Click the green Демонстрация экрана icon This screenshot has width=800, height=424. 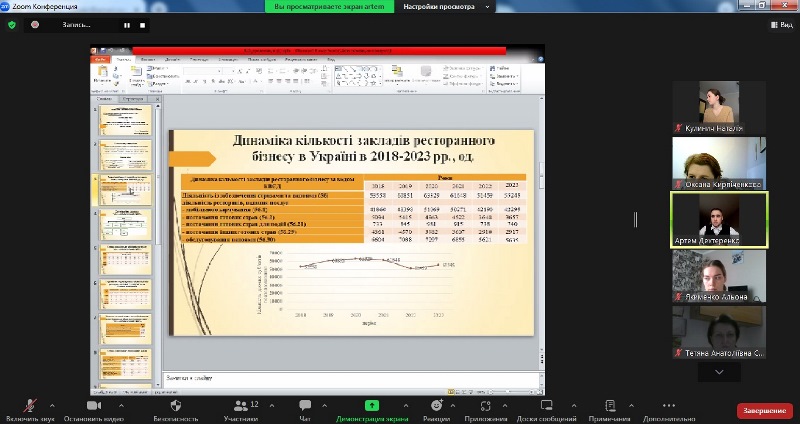(x=371, y=406)
